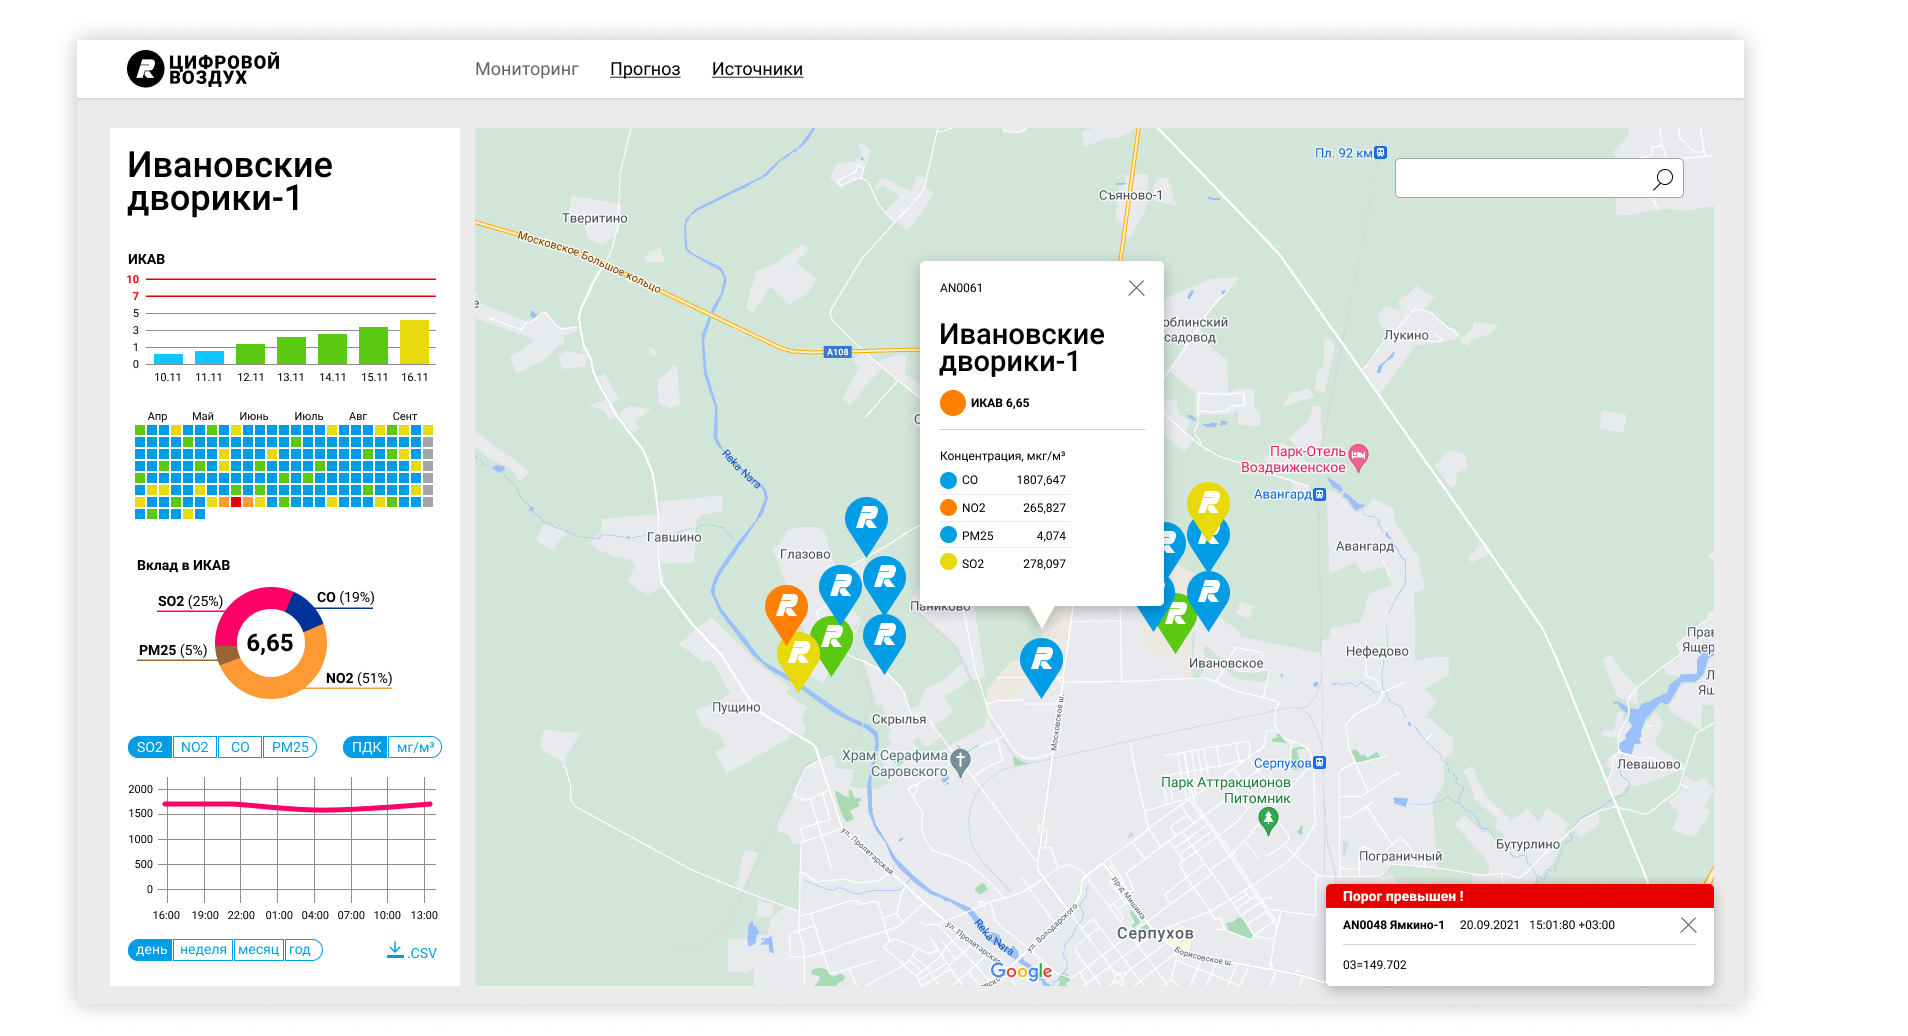
Task: Click the .CSV download icon
Action: click(394, 949)
